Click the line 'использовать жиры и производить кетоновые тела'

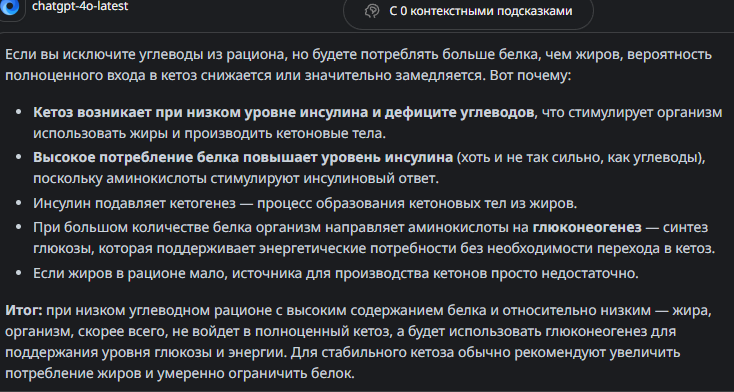pos(209,133)
